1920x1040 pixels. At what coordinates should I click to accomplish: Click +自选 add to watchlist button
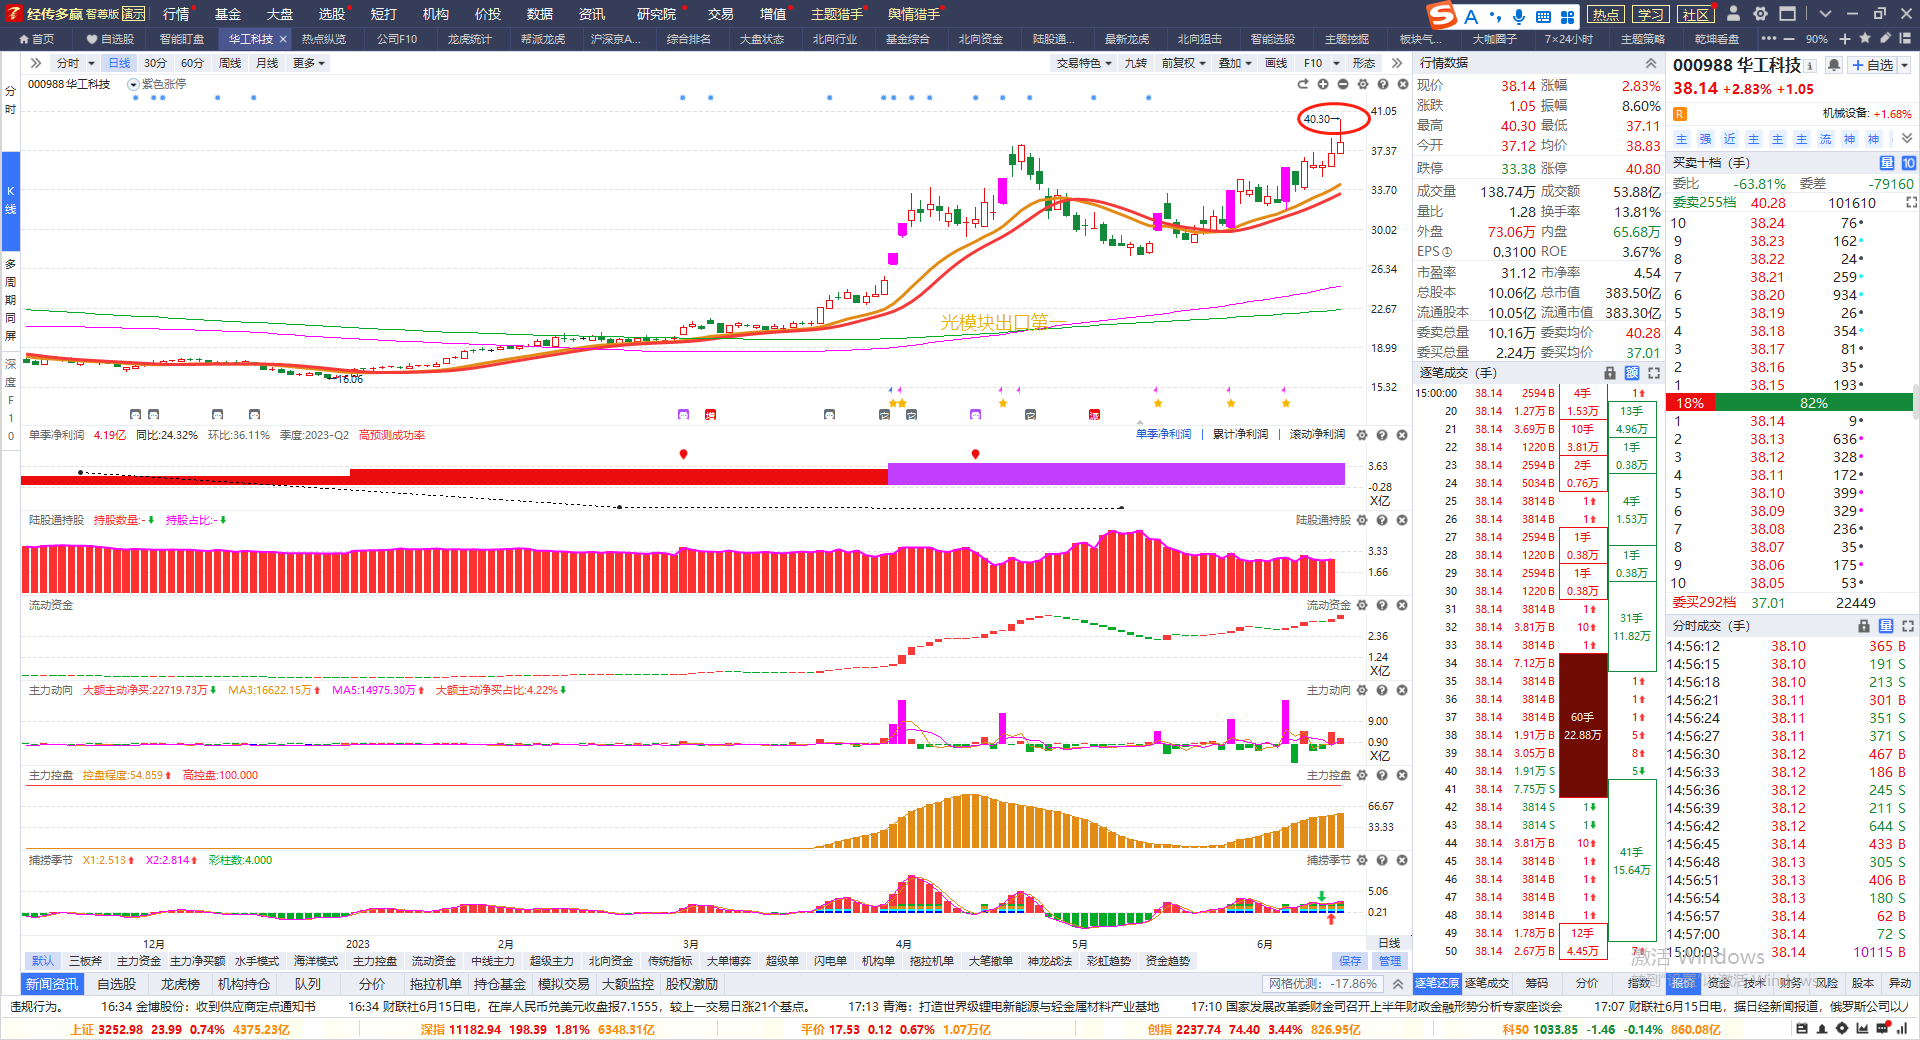point(1872,65)
